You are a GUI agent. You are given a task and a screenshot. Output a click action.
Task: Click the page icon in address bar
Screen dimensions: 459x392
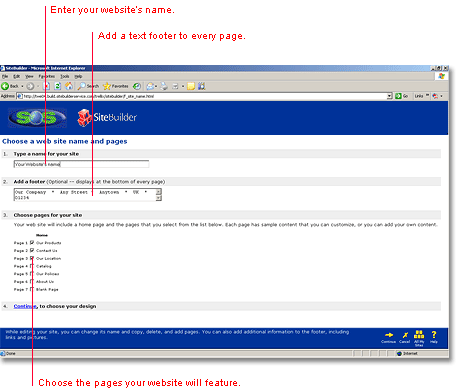click(x=20, y=96)
